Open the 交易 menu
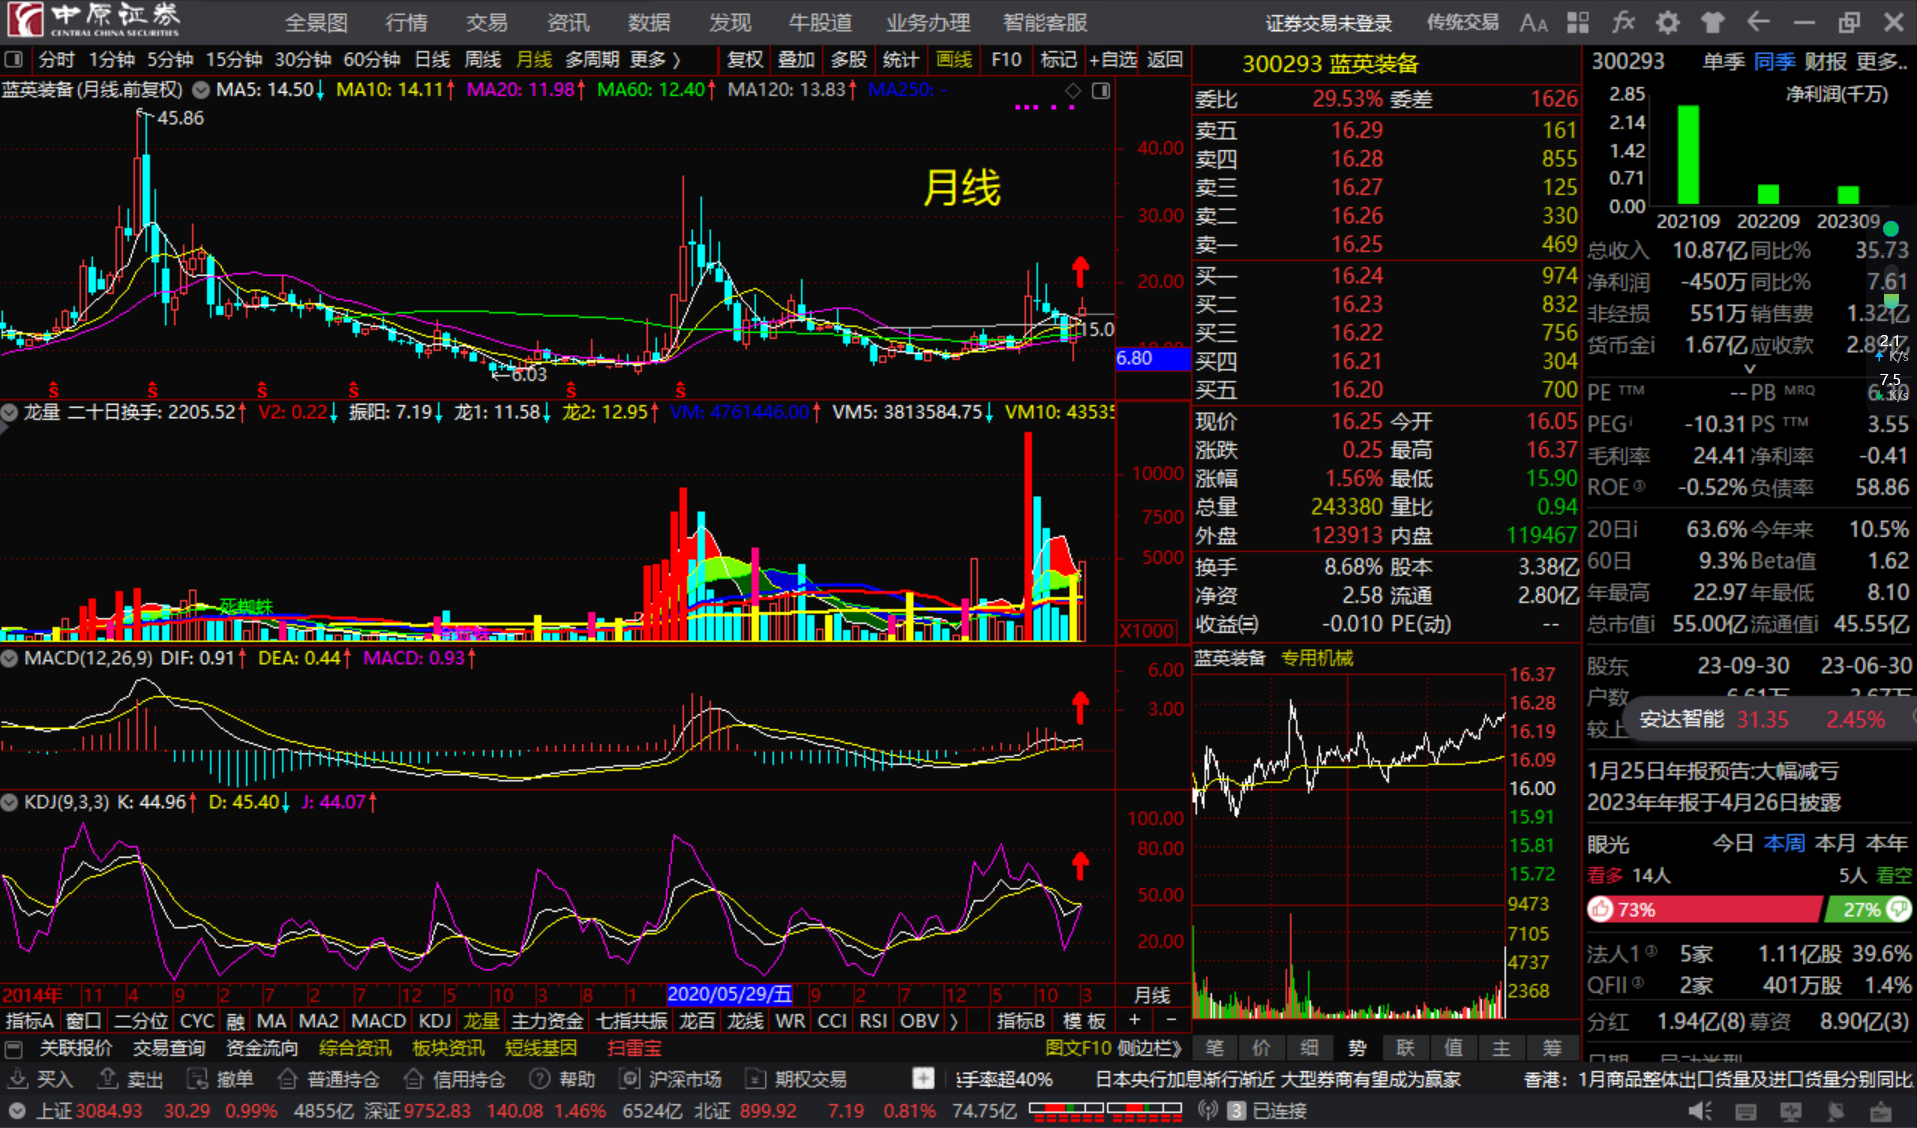This screenshot has height=1128, width=1917. (x=486, y=22)
